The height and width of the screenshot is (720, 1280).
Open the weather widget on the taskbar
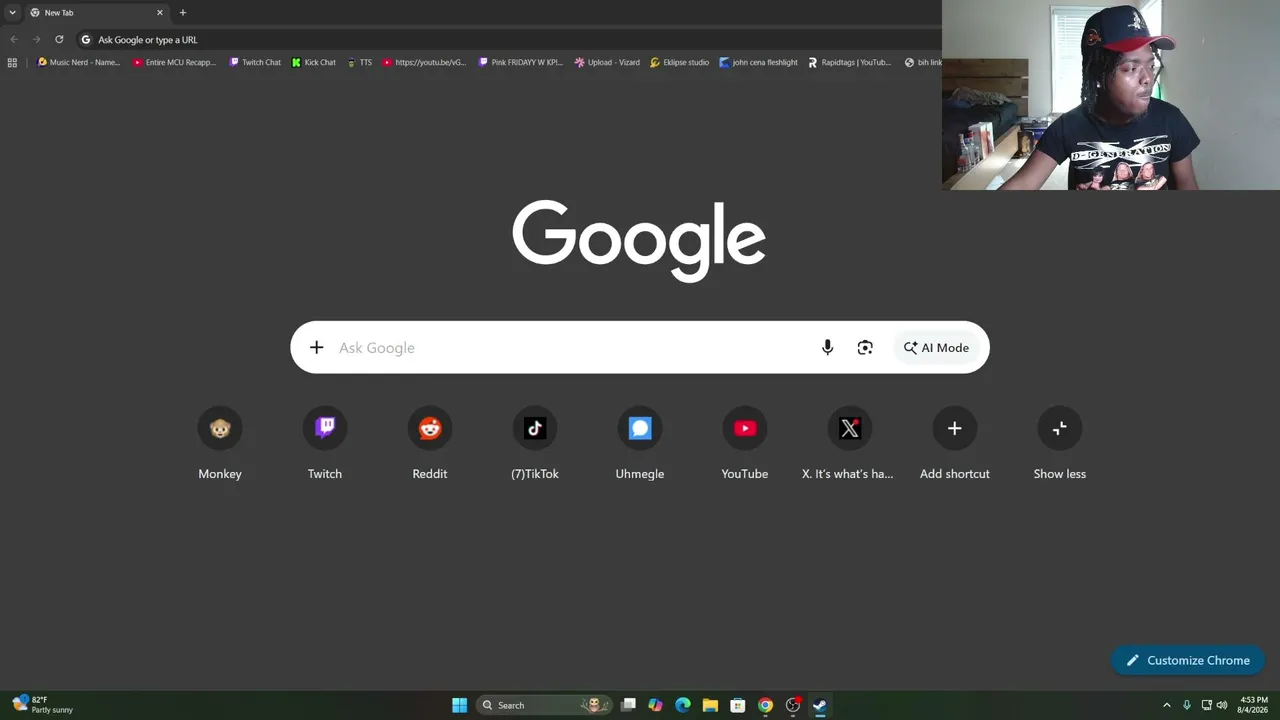click(43, 705)
